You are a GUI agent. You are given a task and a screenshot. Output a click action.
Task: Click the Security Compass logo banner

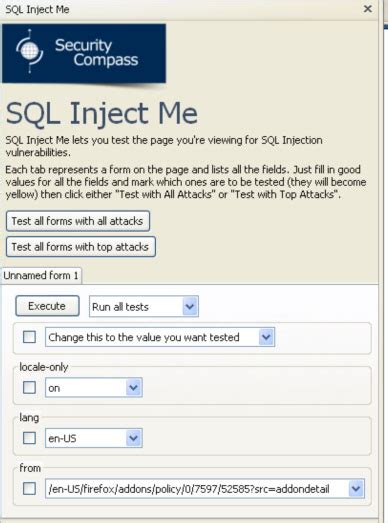coord(84,53)
